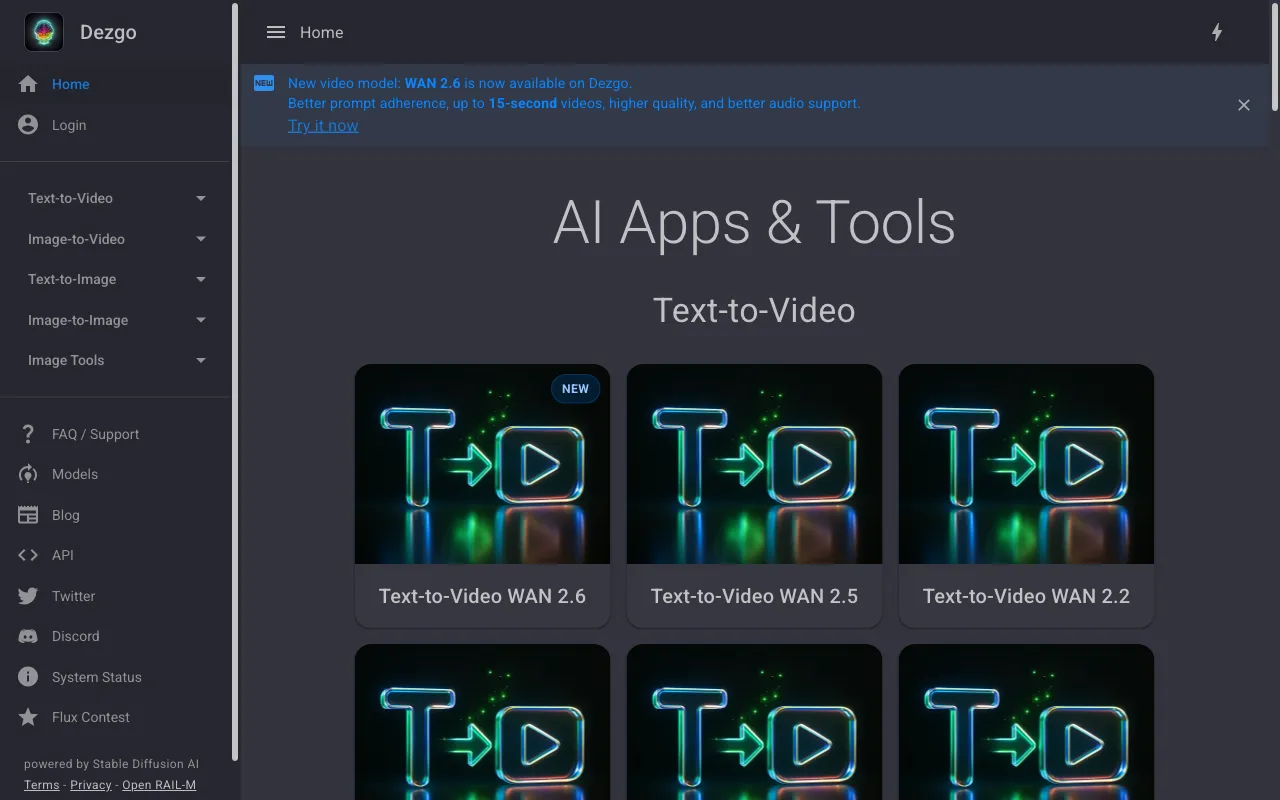Click the Dezgo brand name text
Image resolution: width=1280 pixels, height=800 pixels.
point(108,32)
